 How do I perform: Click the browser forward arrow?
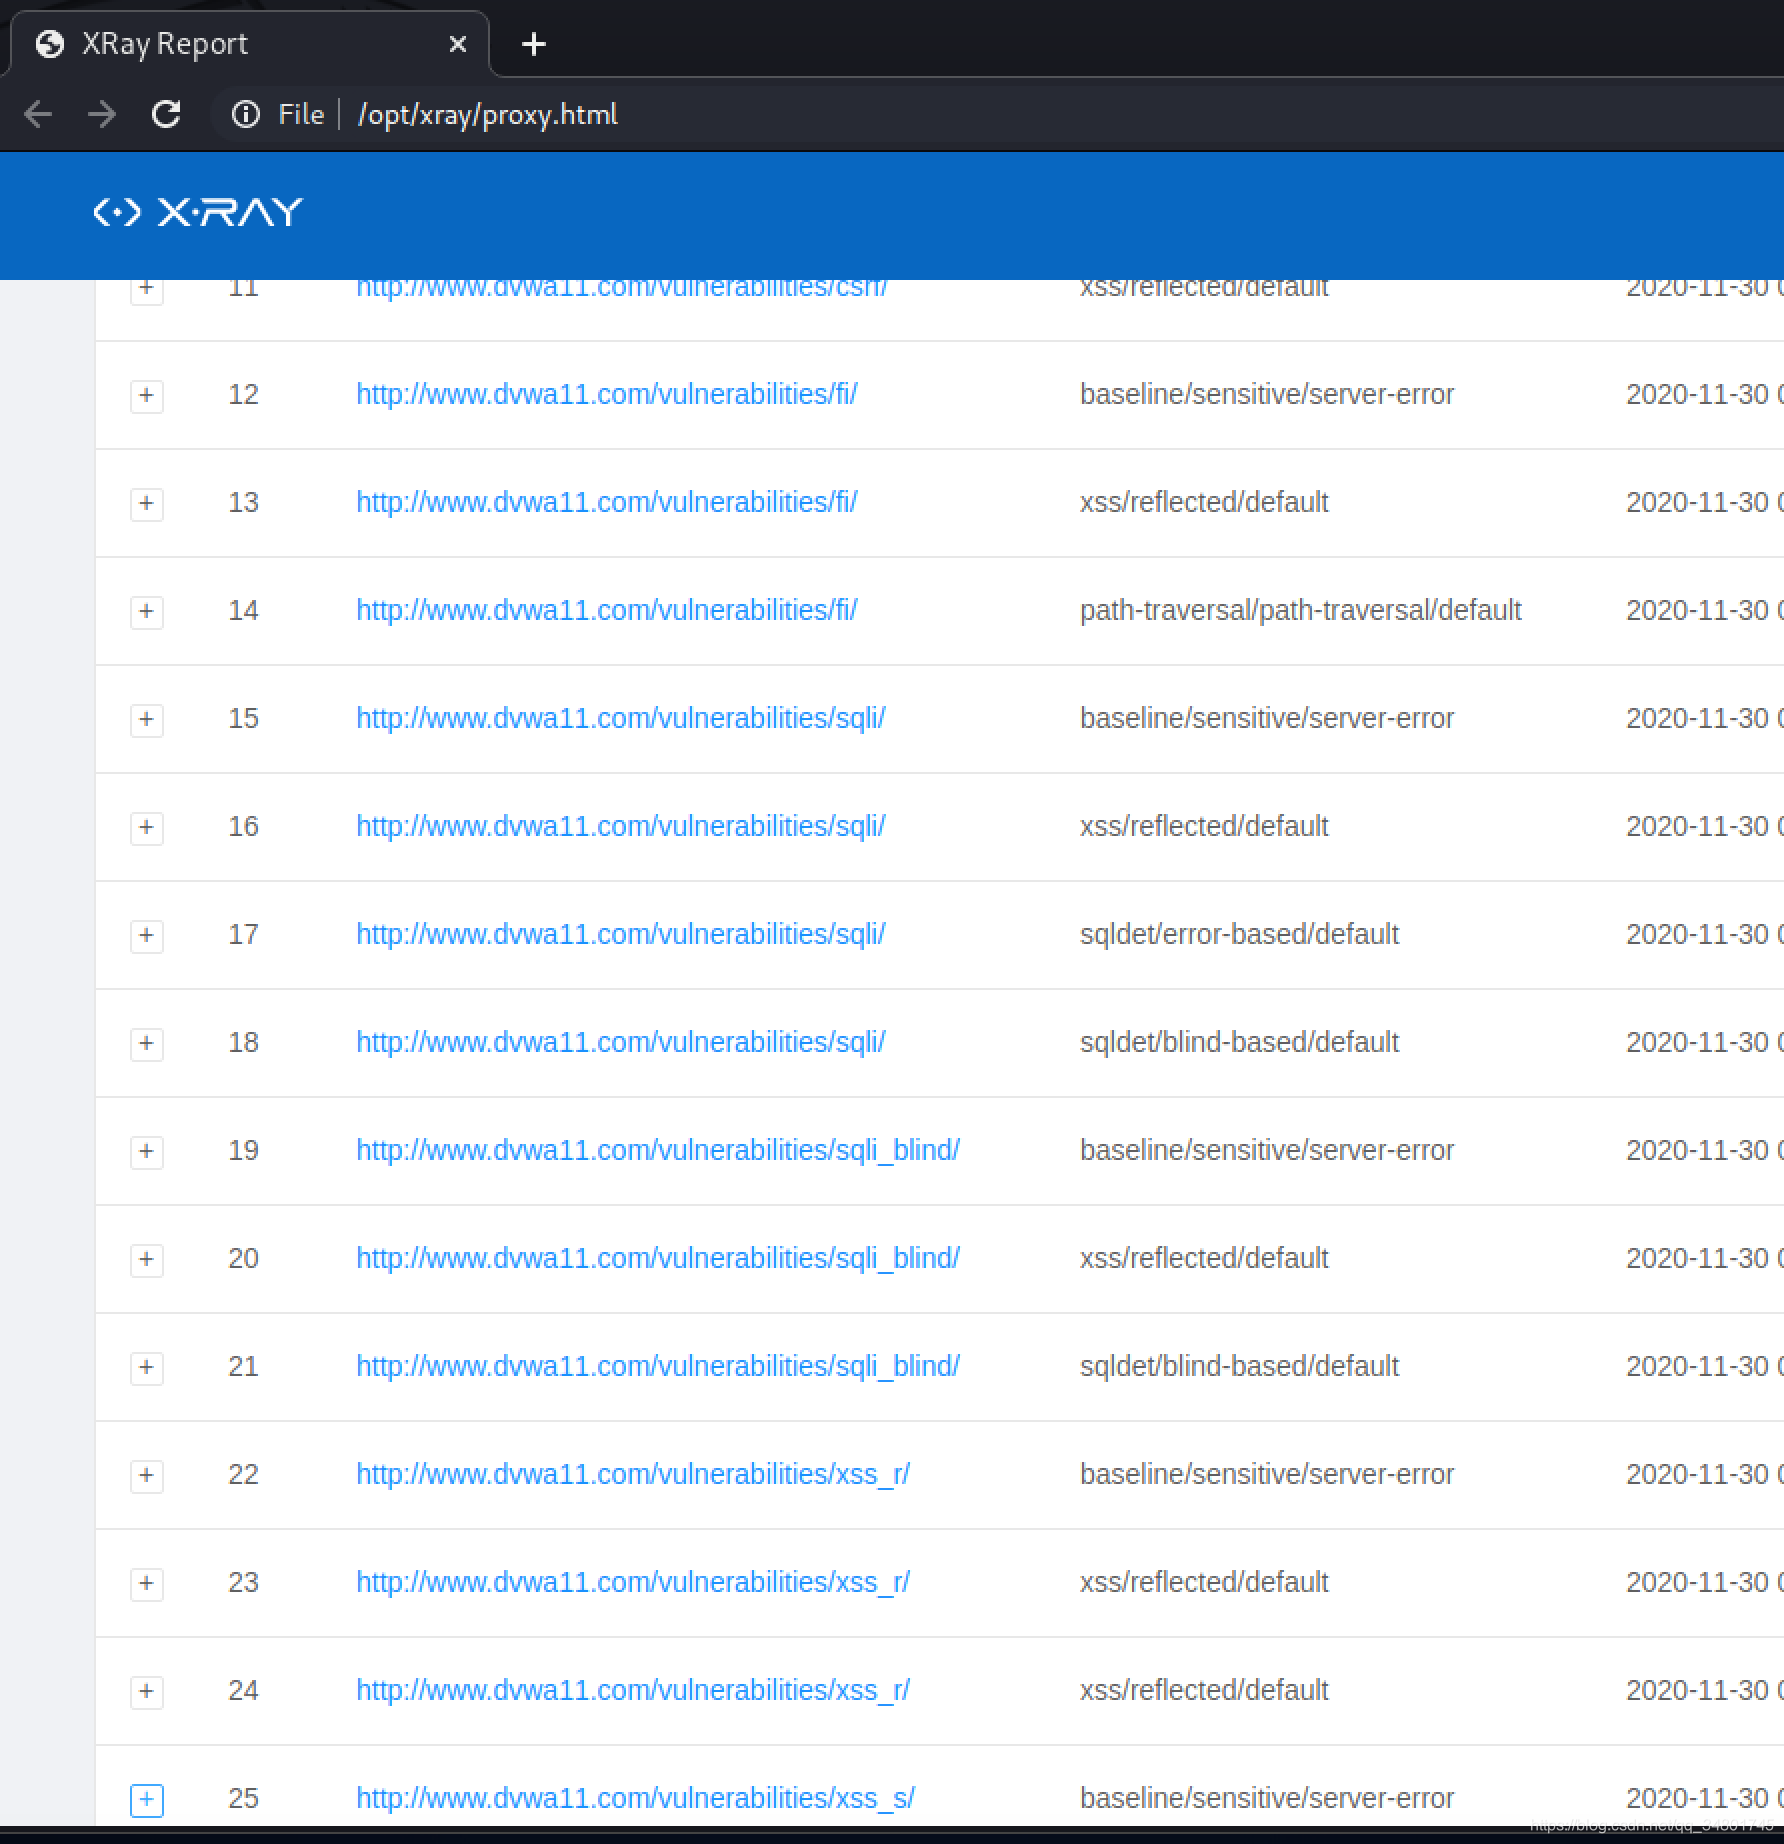pos(101,114)
